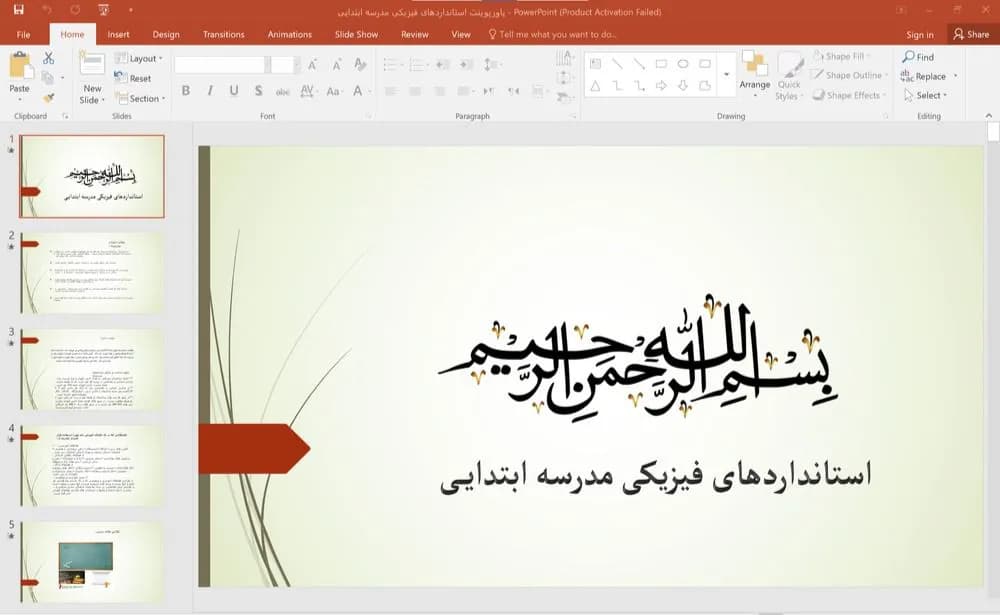Expand the shapes gallery More arrow

pos(726,75)
